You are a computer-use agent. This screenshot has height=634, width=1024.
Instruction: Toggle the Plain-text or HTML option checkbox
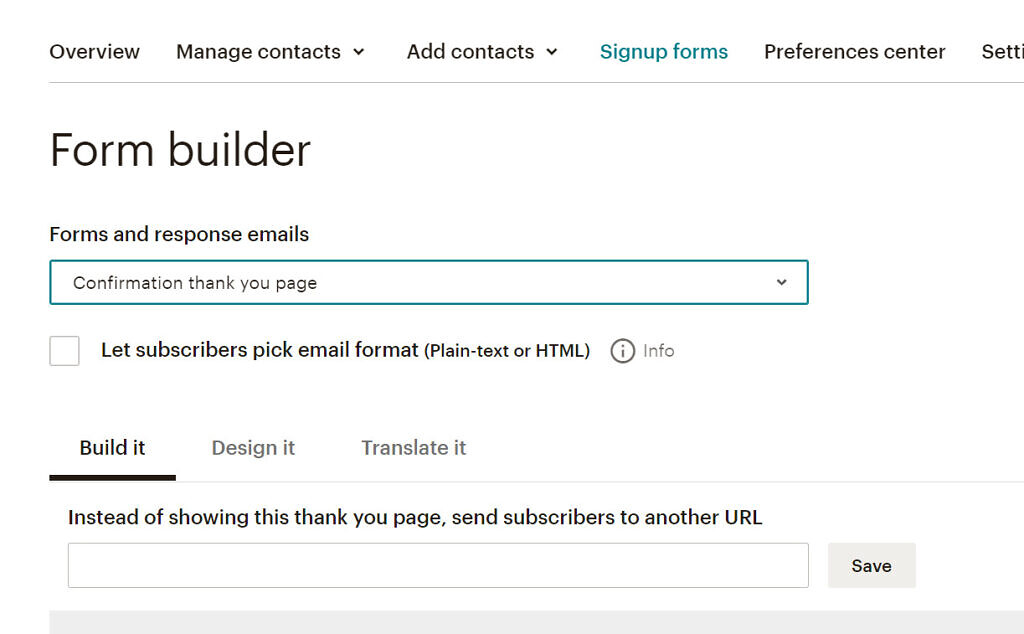(x=64, y=351)
